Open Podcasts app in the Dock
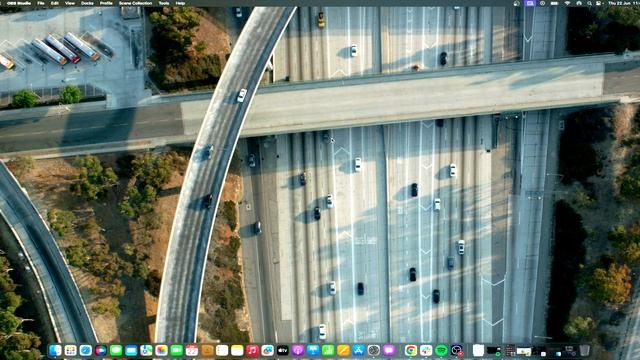The image size is (640, 360). point(298,350)
